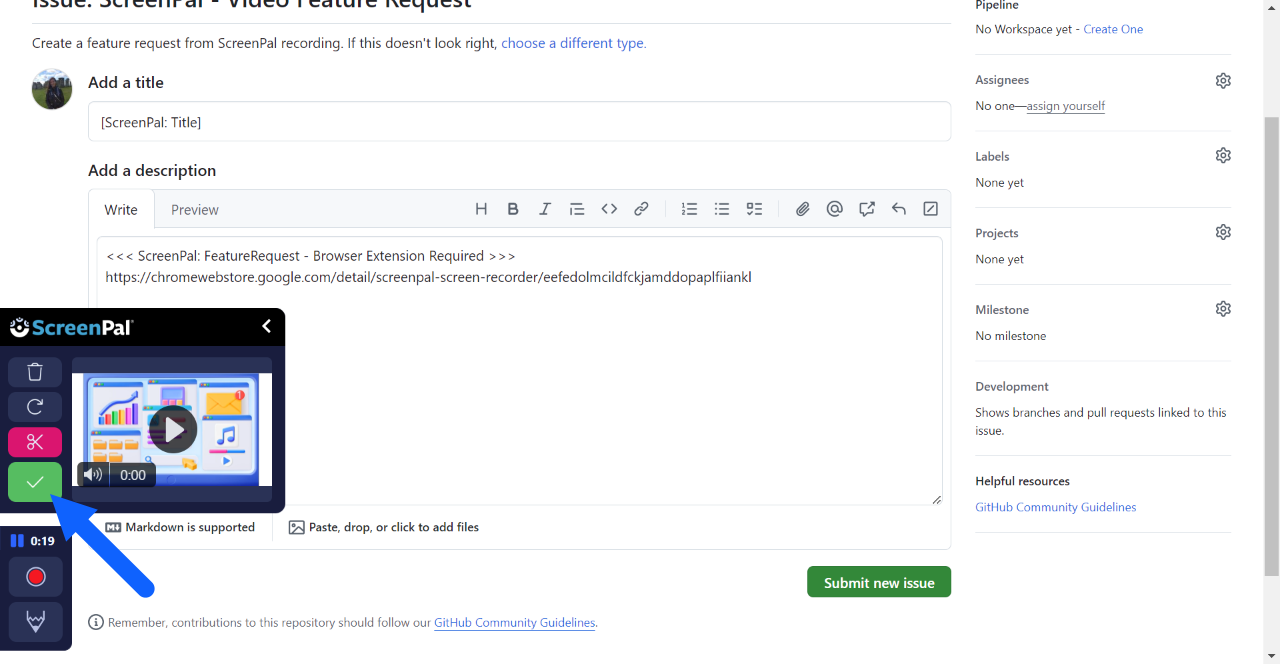Open GitHub Community Guidelines sidebar link

pyautogui.click(x=1056, y=507)
